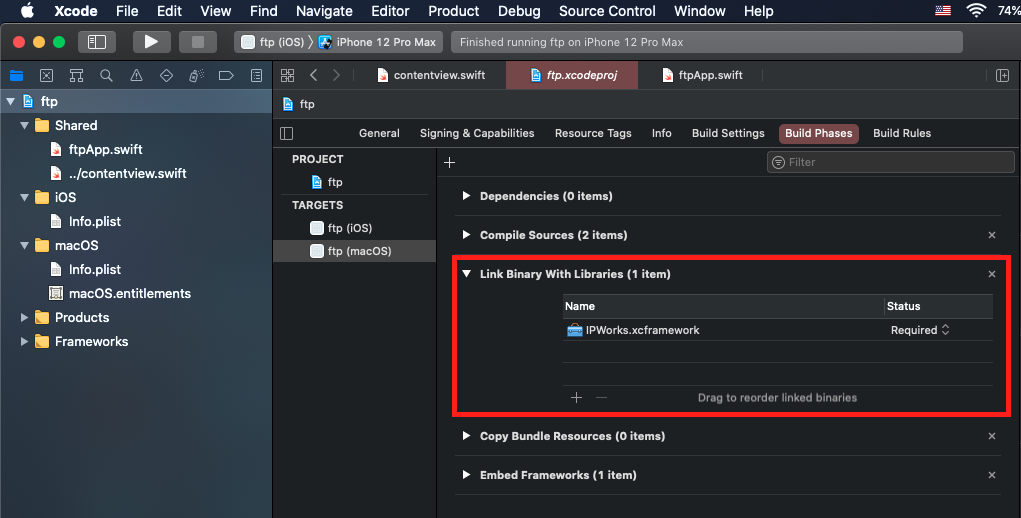Screen dimensions: 1021x518
Task: Toggle the navigator sidebar button
Action: [97, 42]
